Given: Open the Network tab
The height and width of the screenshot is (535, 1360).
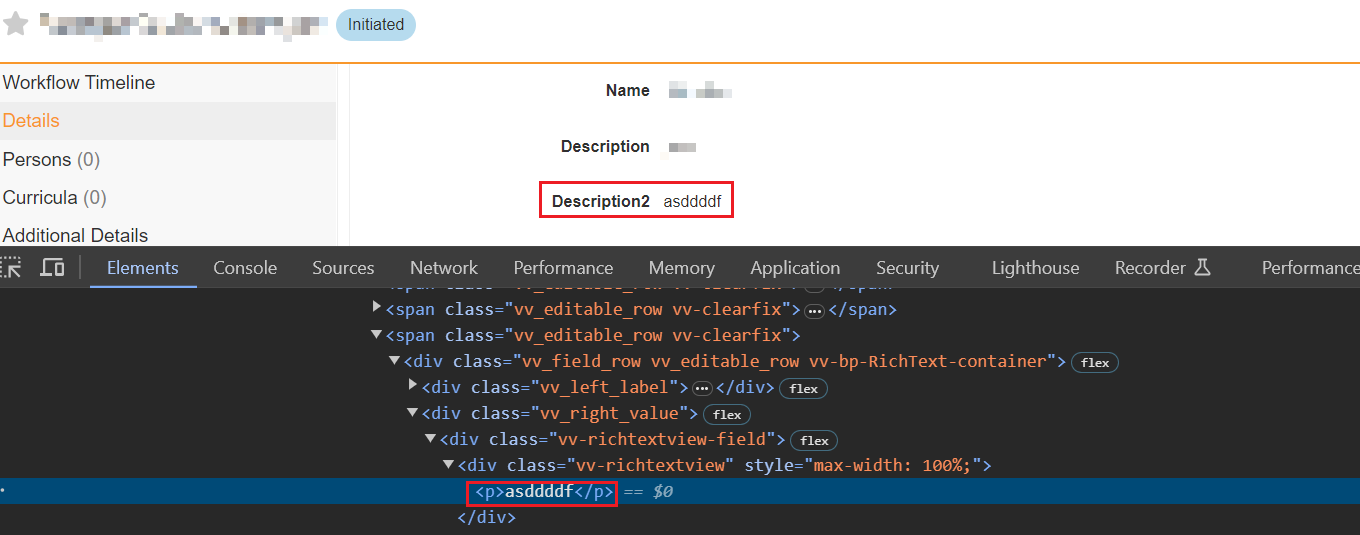Looking at the screenshot, I should [x=443, y=268].
